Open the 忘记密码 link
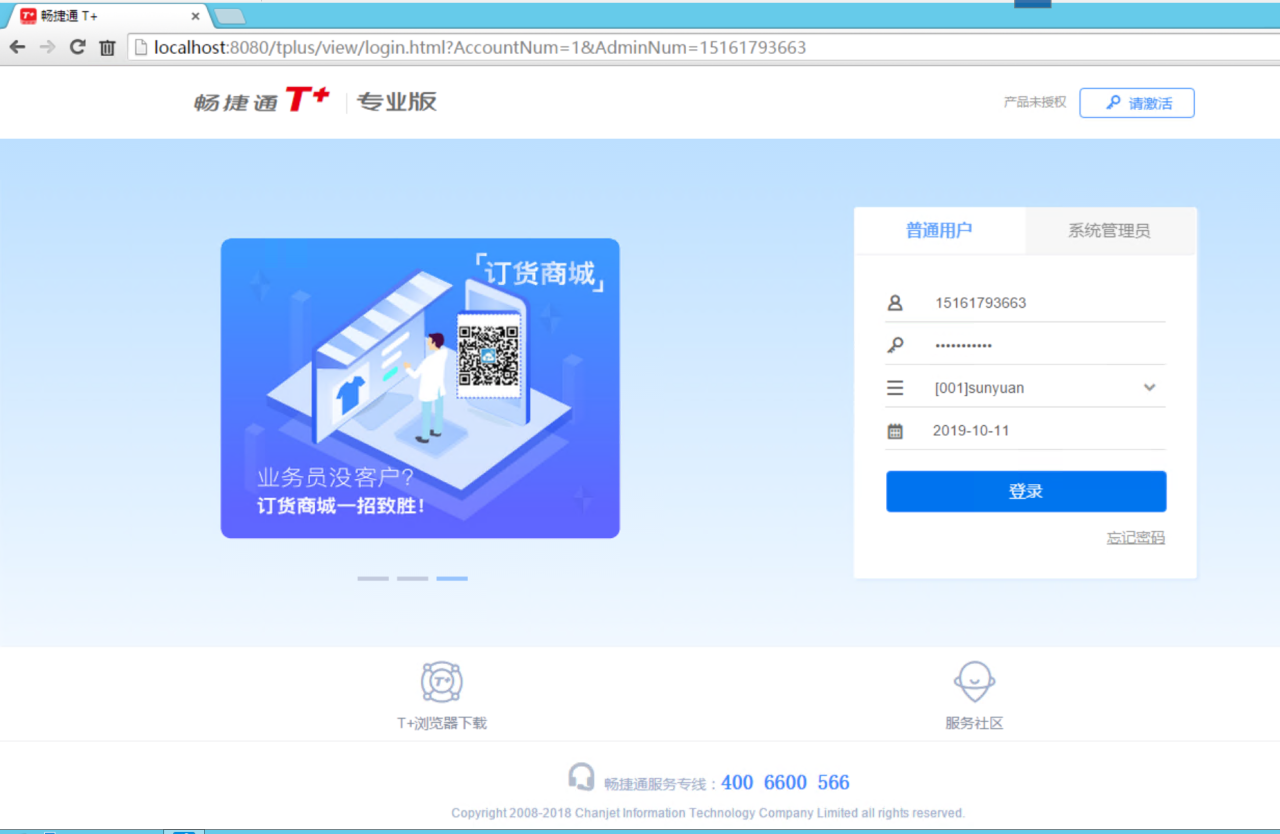1280x834 pixels. (x=1135, y=537)
